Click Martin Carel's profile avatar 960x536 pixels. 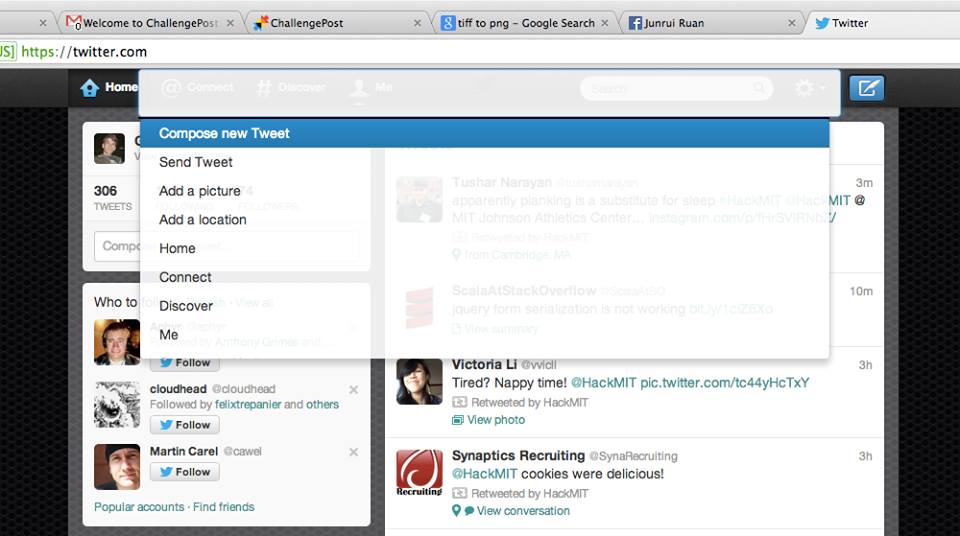[x=117, y=467]
